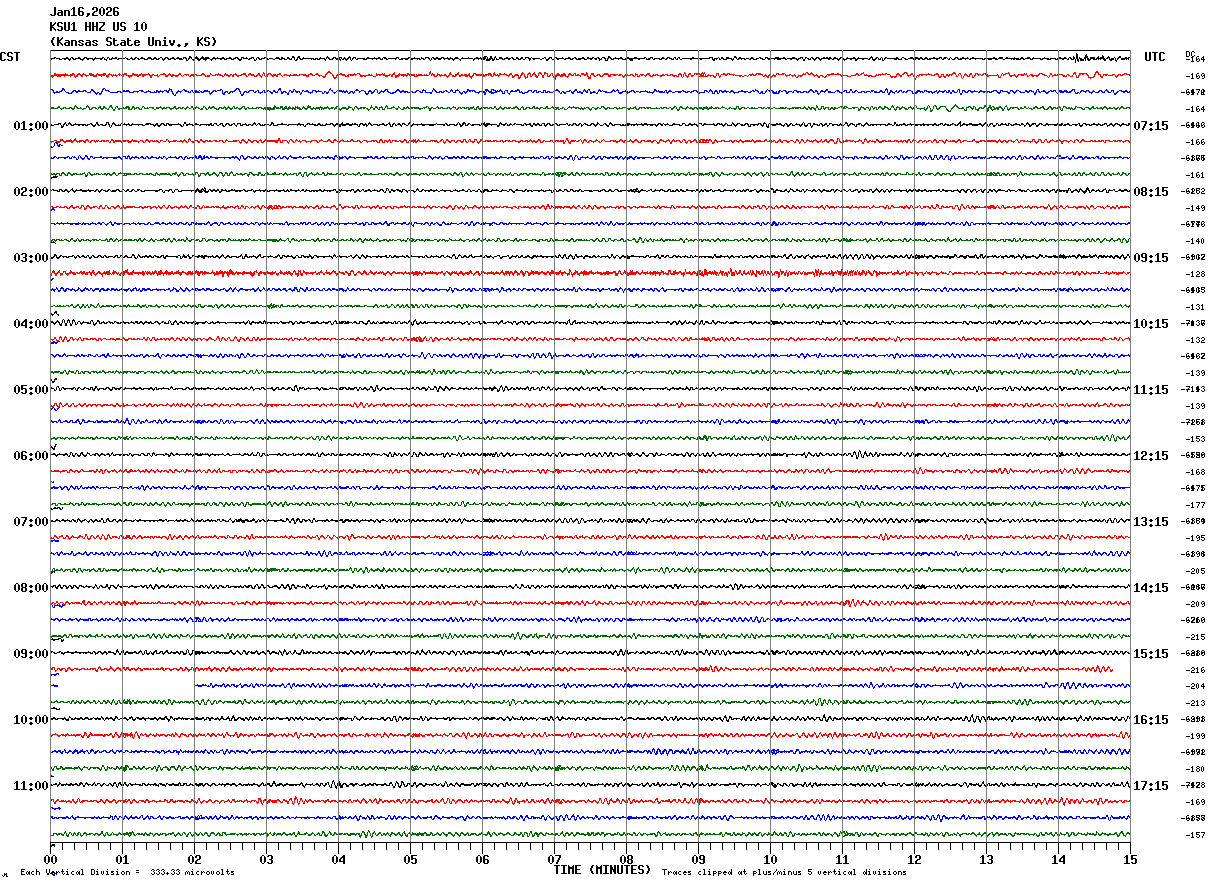Click the 11:00 CST time label
The image size is (1210, 886).
click(x=30, y=786)
